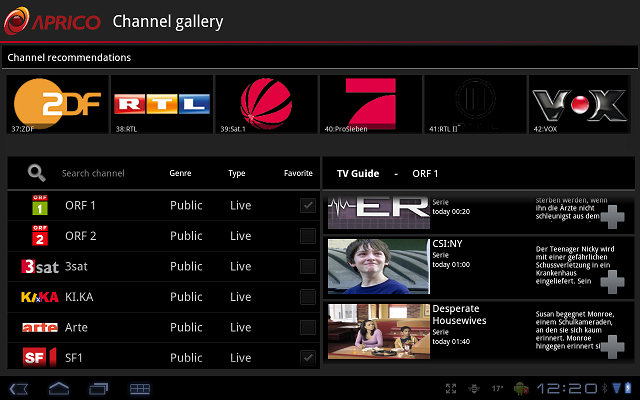The width and height of the screenshot is (640, 400).
Task: Click ORF 2 Public genre cell
Action: (x=186, y=236)
